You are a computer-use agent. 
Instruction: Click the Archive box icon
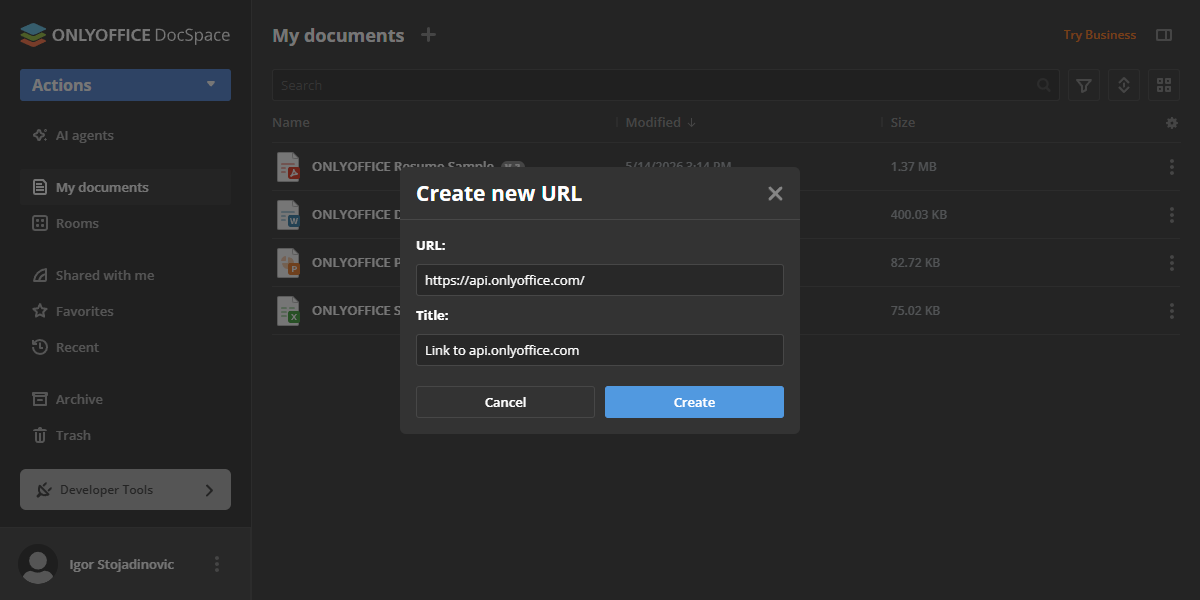coord(40,399)
